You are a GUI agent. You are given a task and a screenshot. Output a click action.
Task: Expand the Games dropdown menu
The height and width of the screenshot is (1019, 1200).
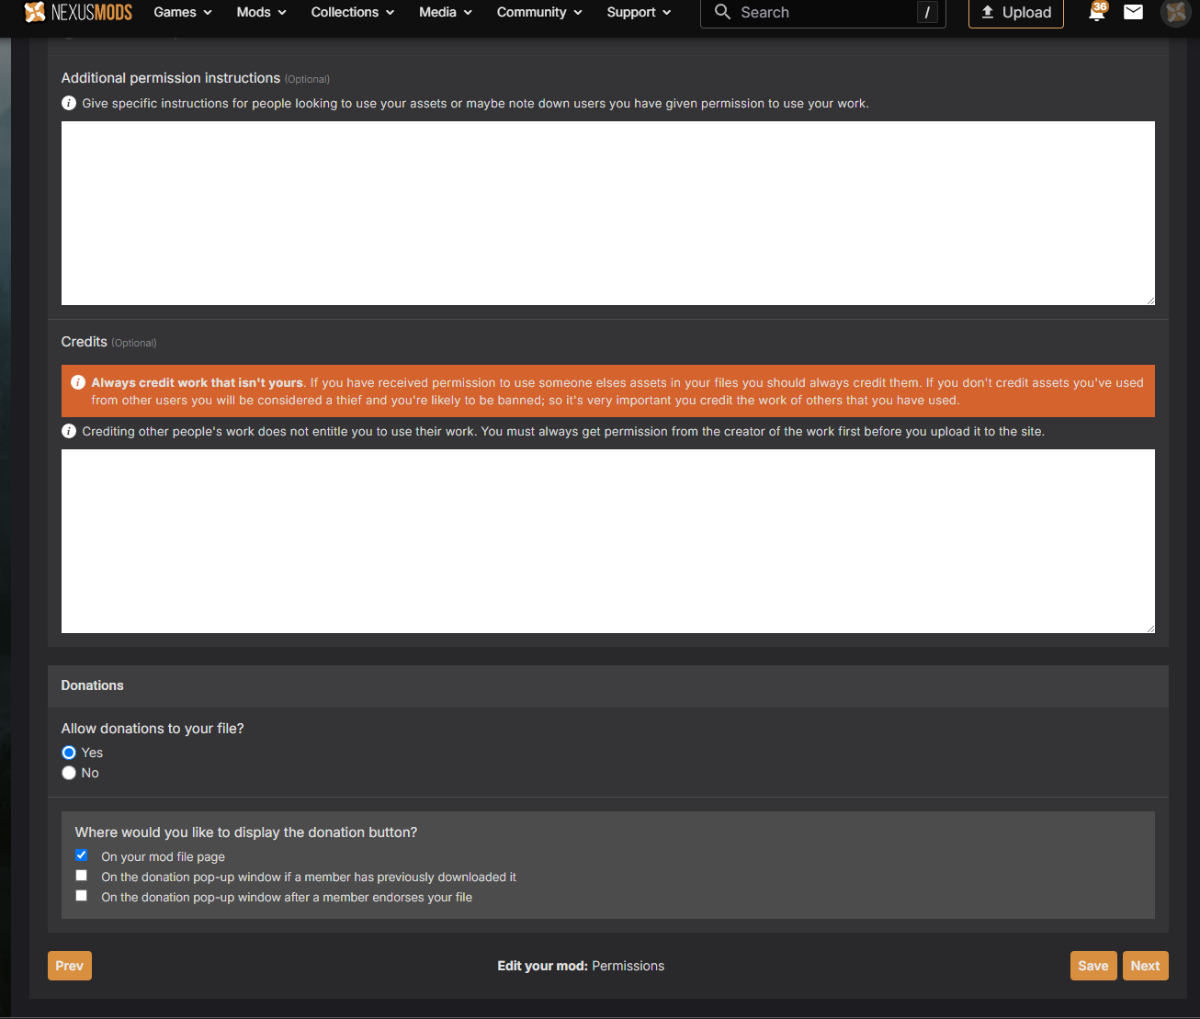pos(183,12)
